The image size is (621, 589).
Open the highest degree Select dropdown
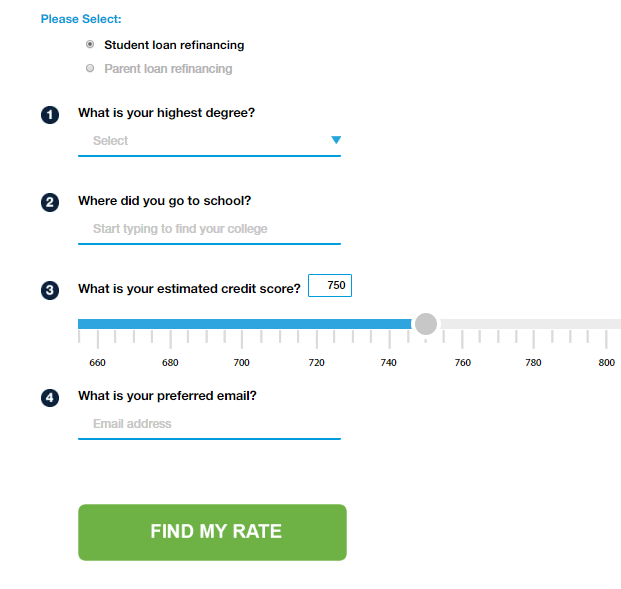coord(209,141)
